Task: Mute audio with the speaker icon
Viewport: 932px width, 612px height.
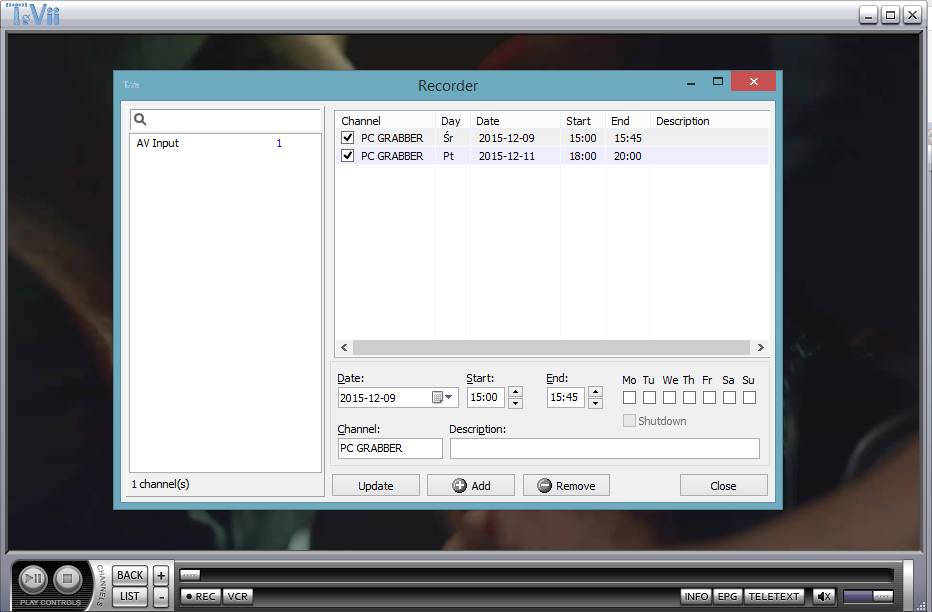Action: (x=824, y=596)
